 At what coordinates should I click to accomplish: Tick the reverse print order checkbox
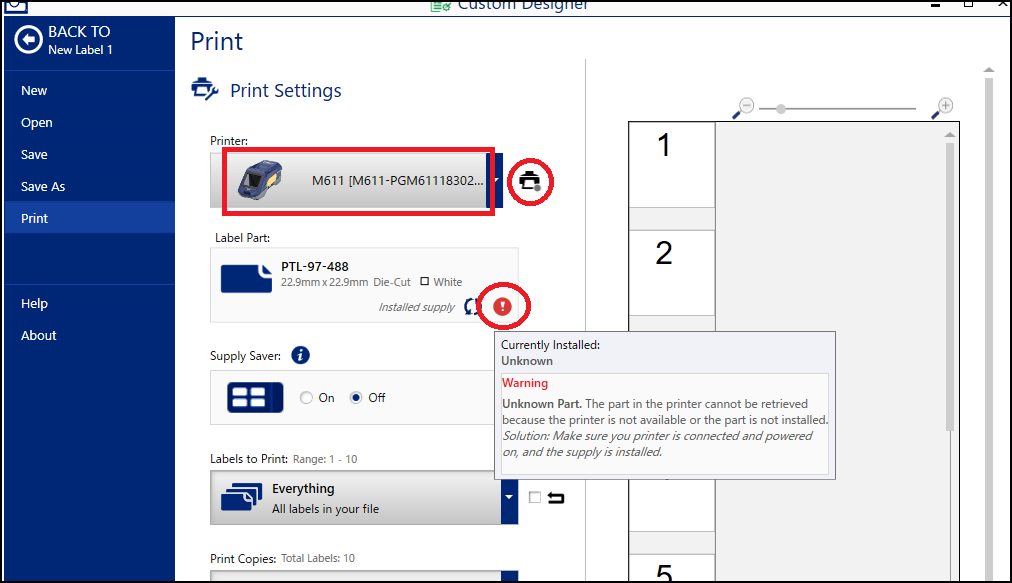(534, 497)
